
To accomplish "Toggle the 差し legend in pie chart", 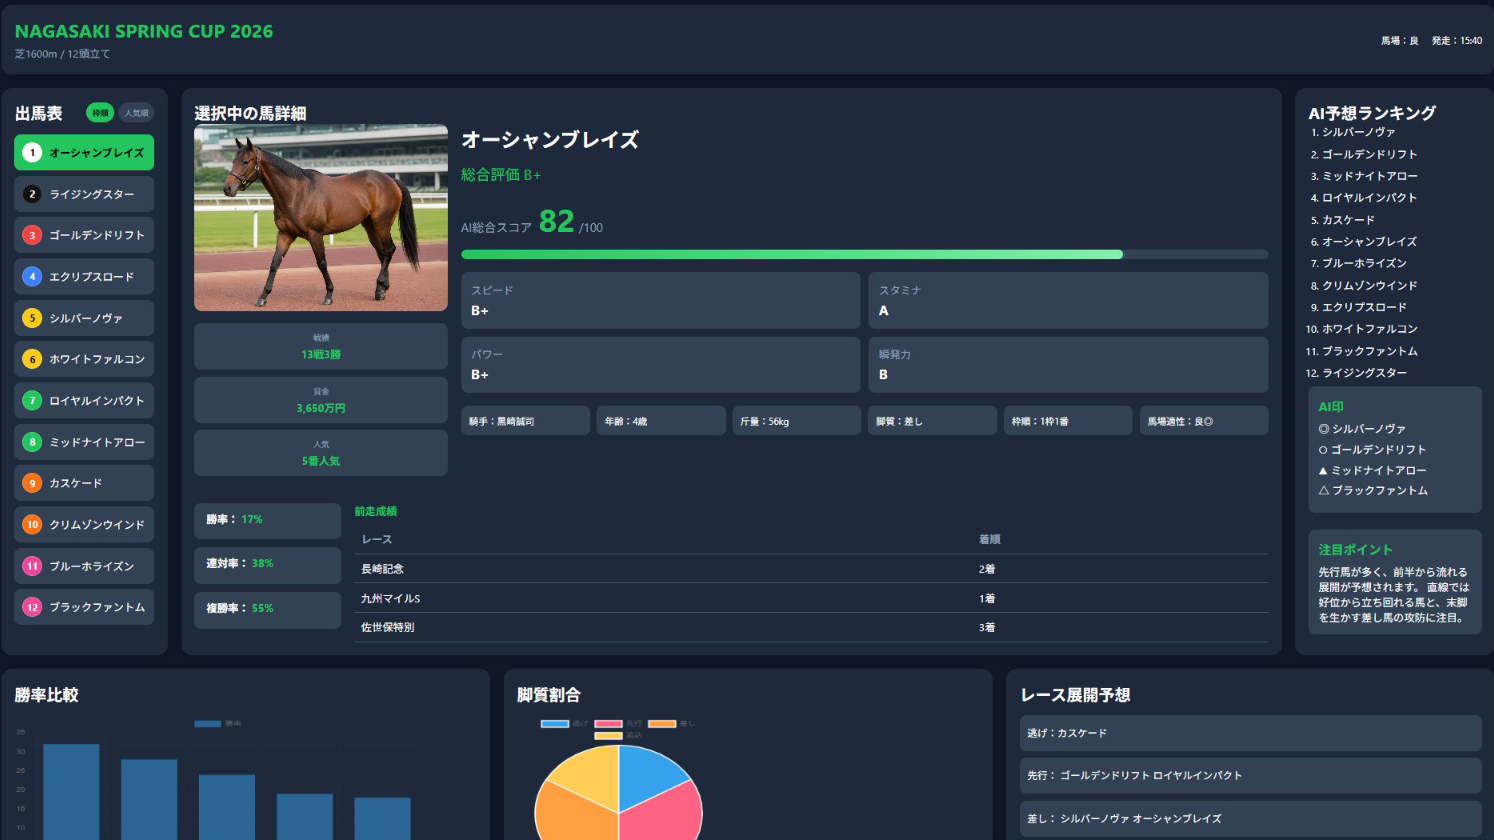I will pyautogui.click(x=671, y=723).
